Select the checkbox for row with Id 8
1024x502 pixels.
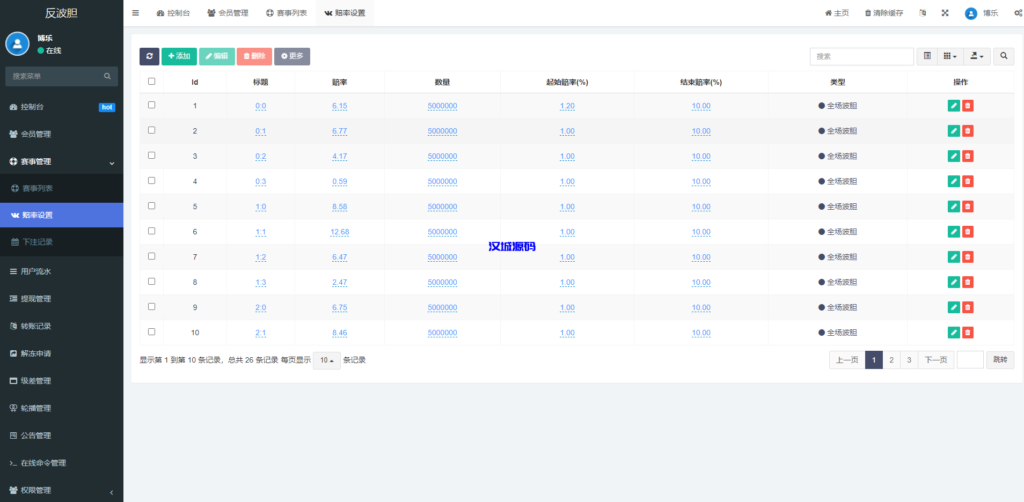[152, 281]
